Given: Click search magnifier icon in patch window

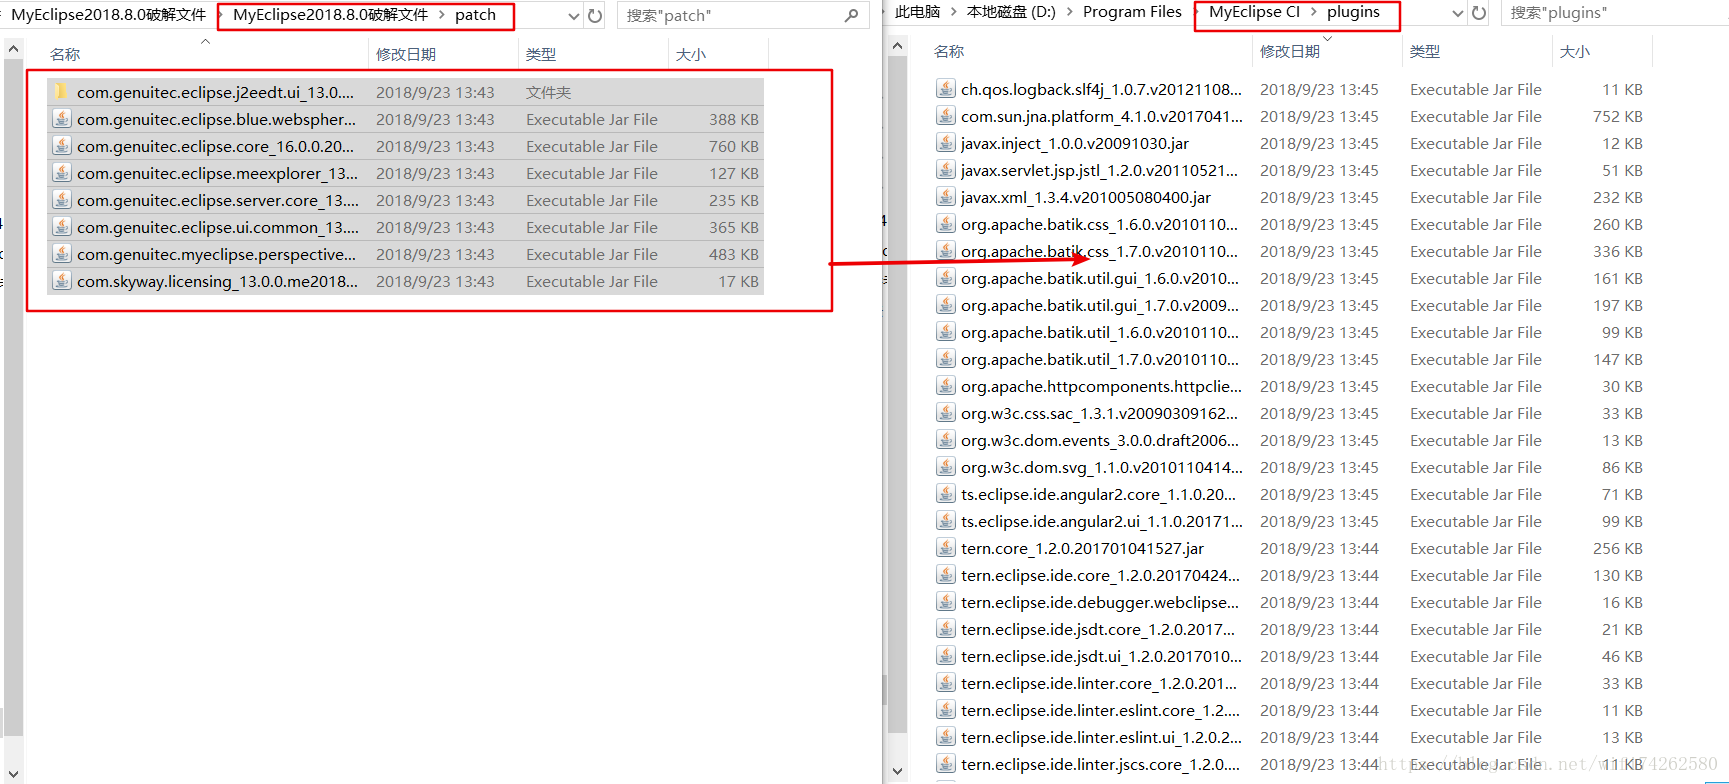Looking at the screenshot, I should tap(851, 15).
